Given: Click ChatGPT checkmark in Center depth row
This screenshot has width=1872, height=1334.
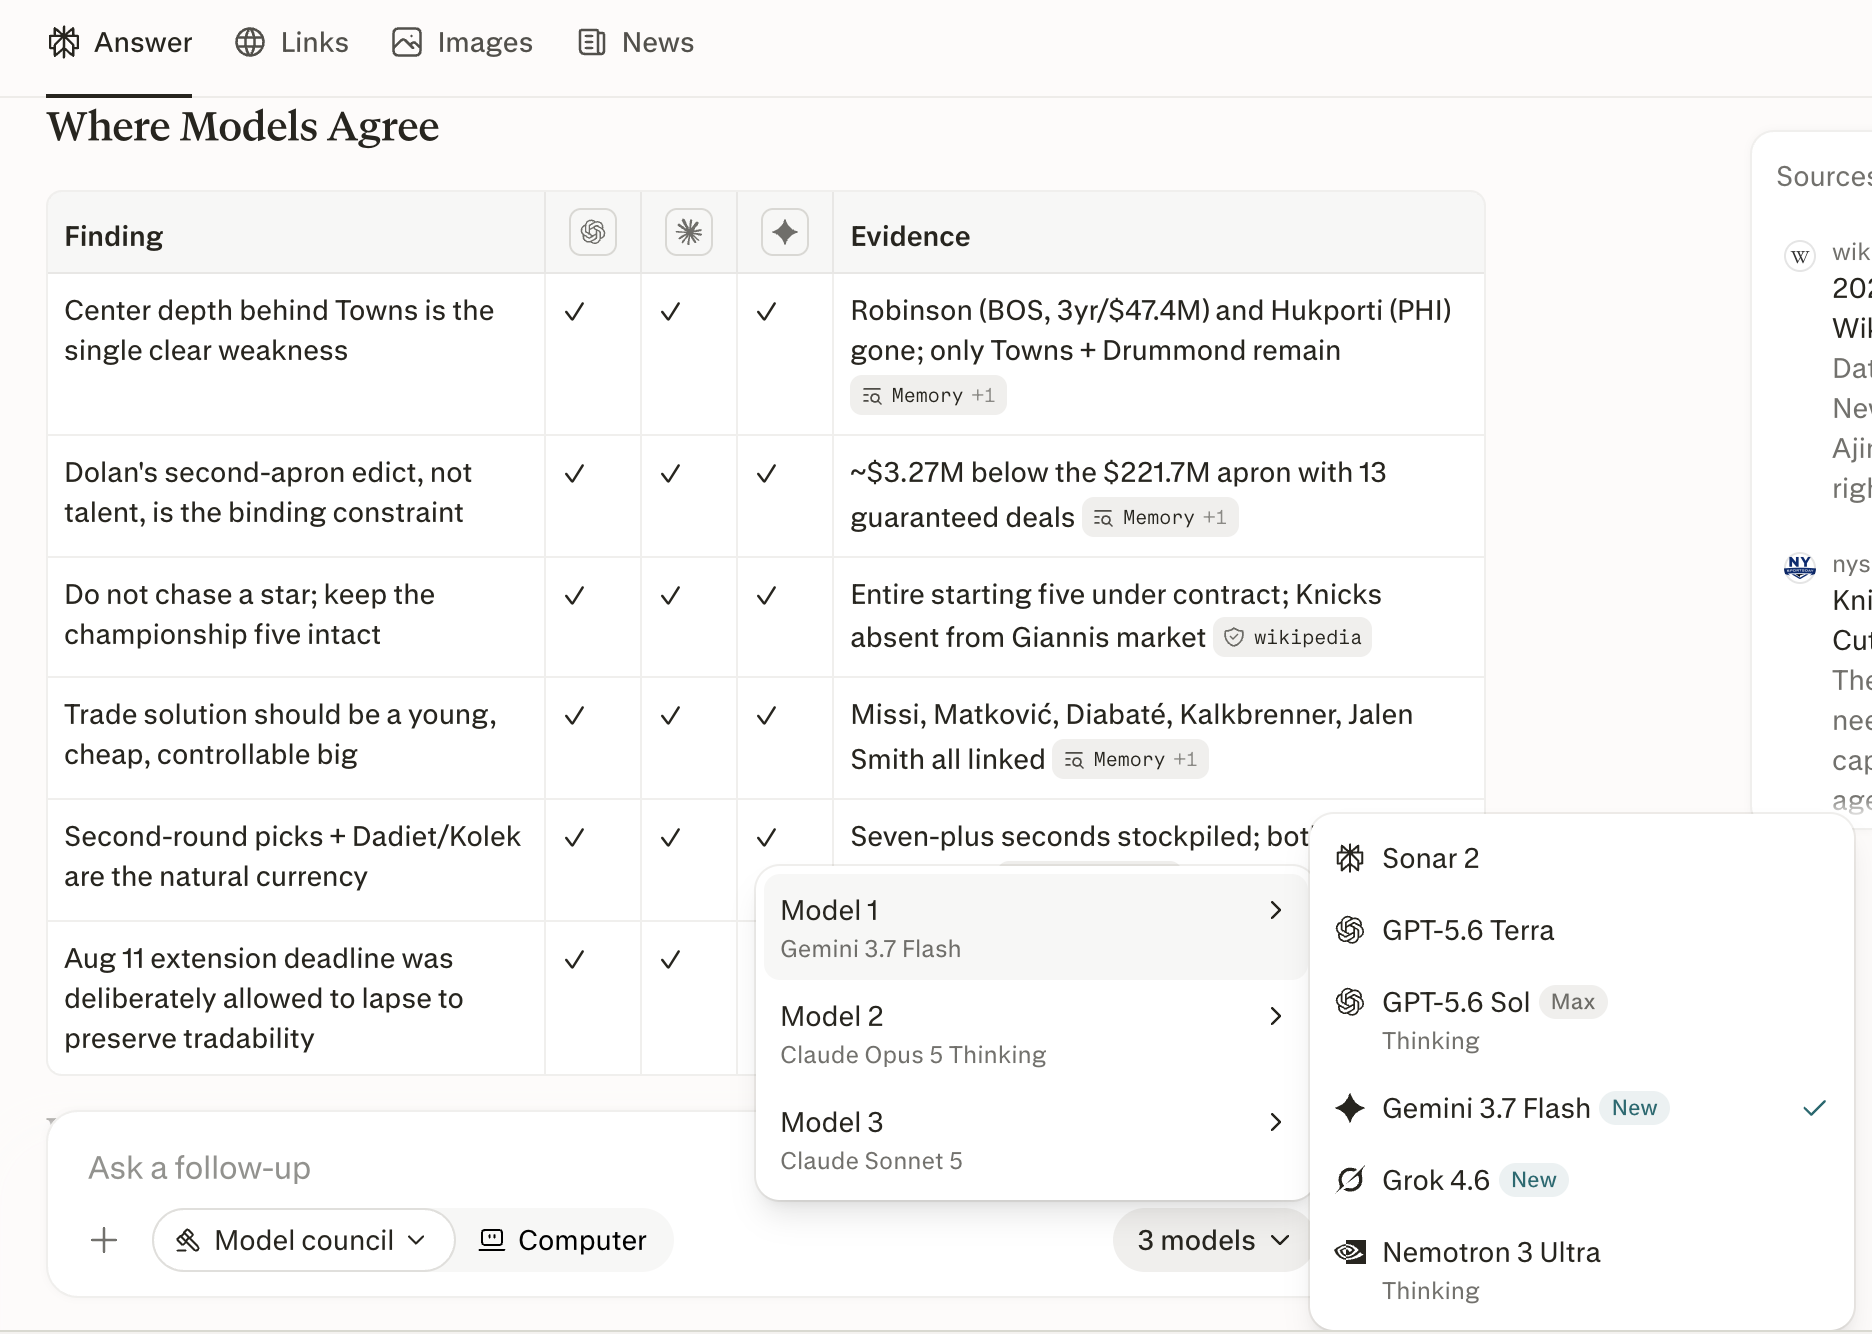Looking at the screenshot, I should pos(574,312).
